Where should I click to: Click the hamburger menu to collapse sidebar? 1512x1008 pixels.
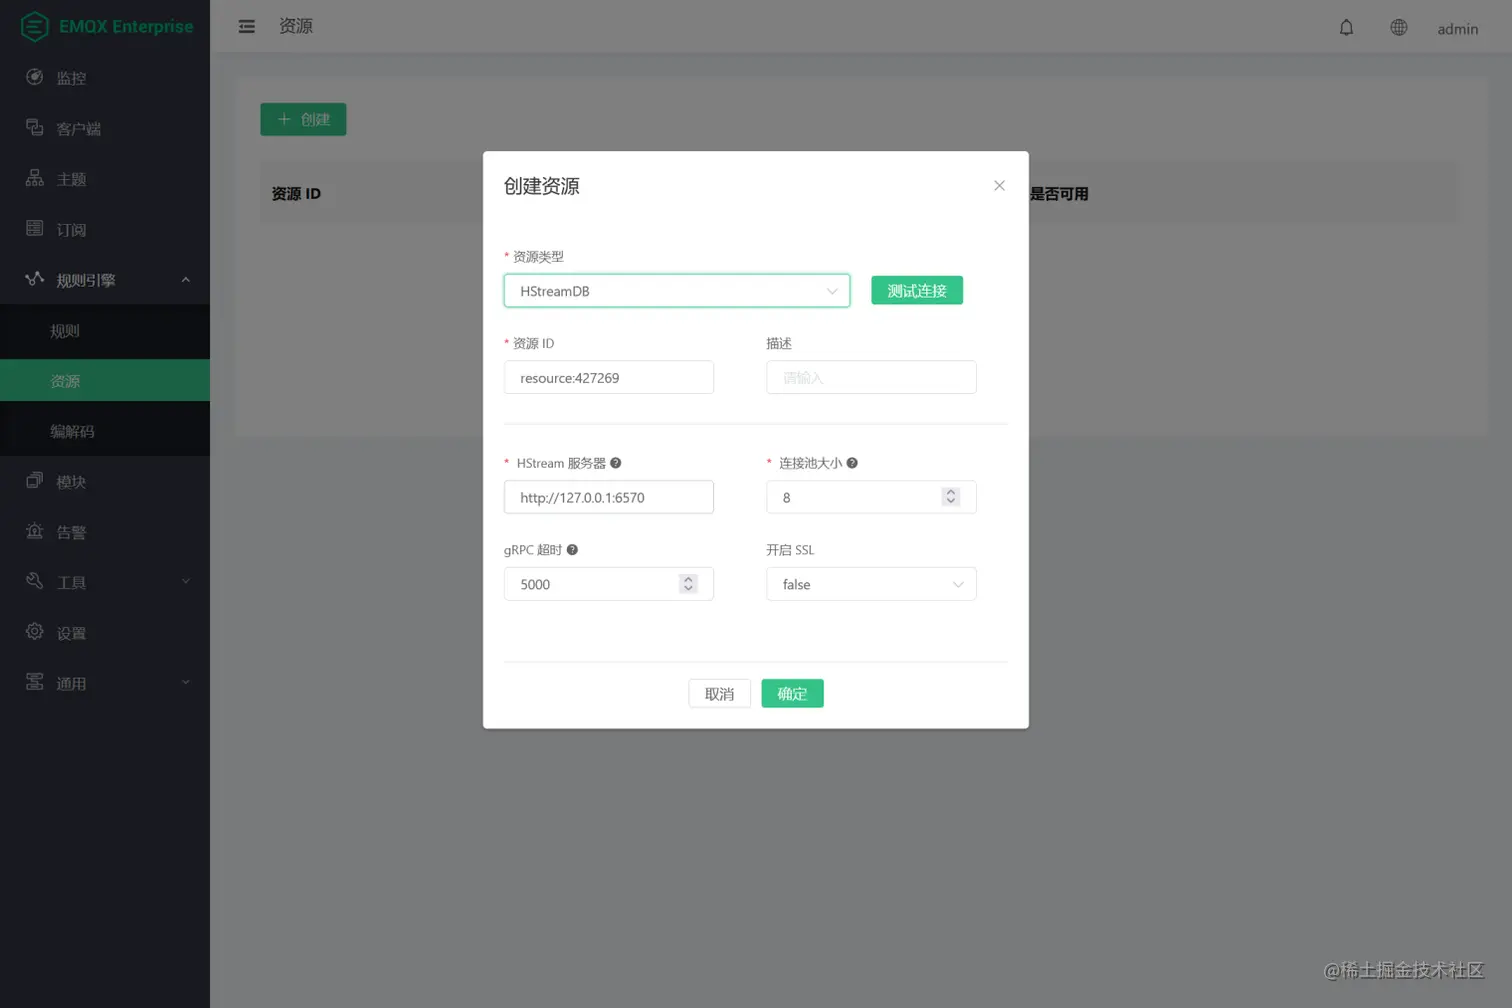coord(246,27)
